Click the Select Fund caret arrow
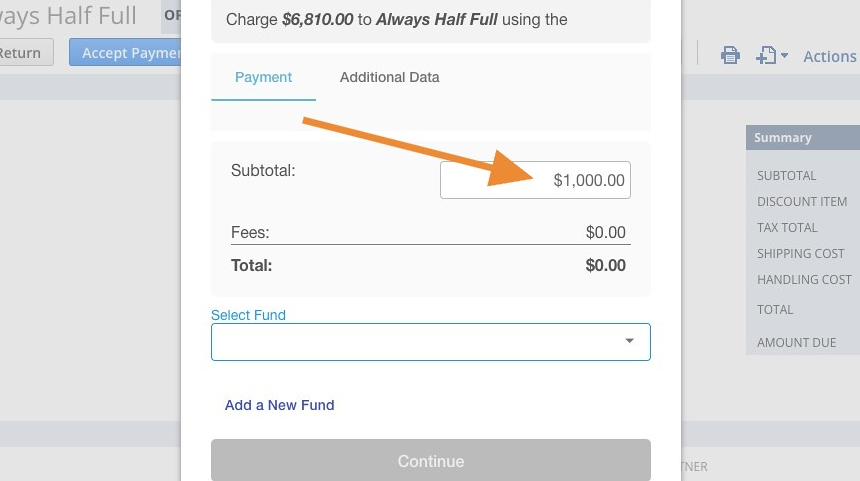Viewport: 860px width, 481px height. [629, 341]
